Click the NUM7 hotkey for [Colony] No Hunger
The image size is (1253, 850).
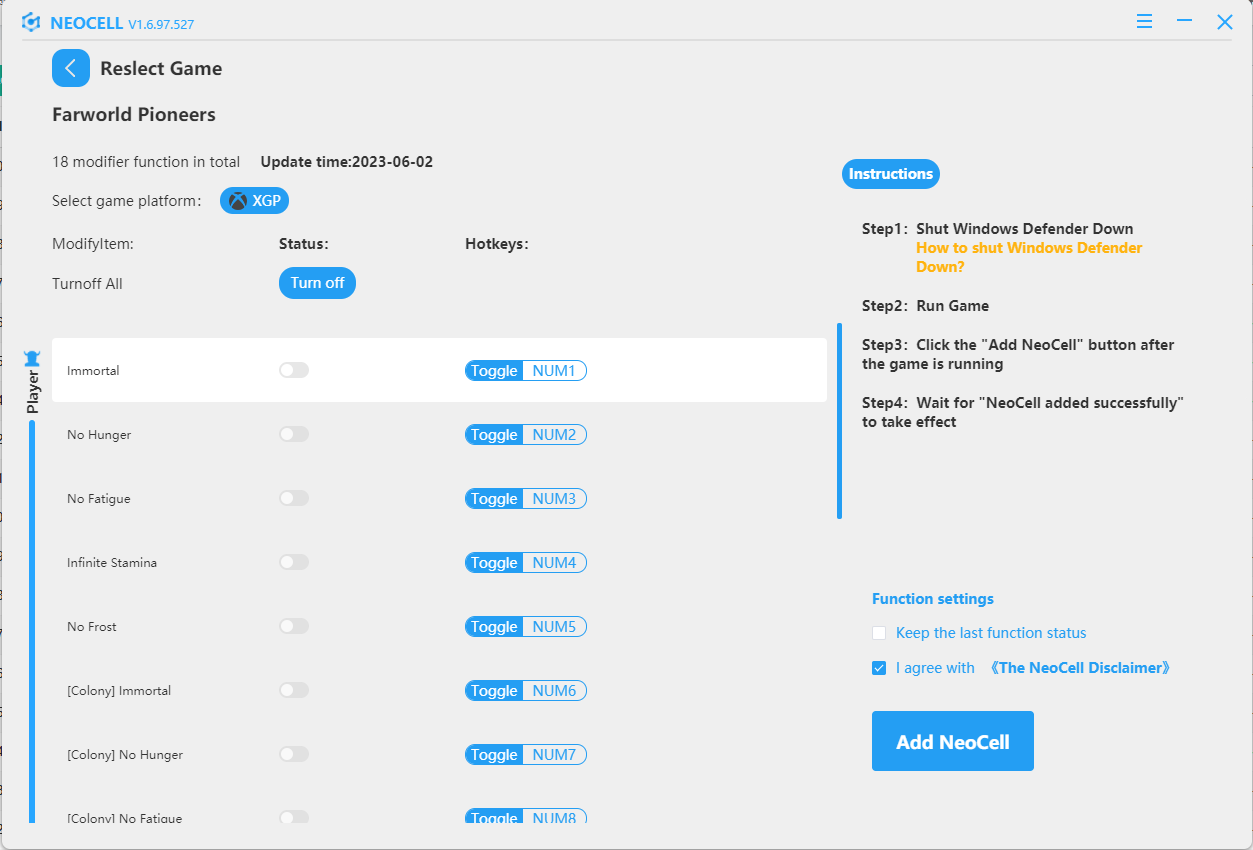coord(554,755)
